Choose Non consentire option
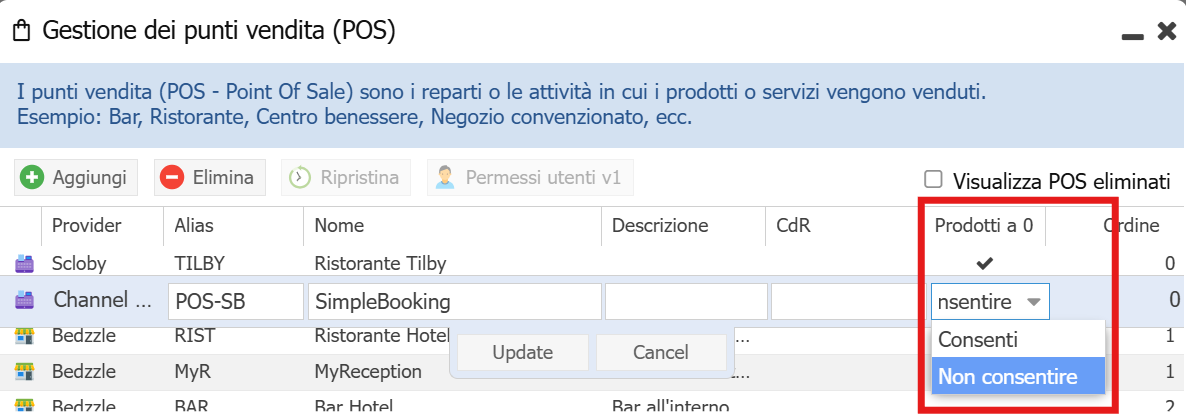Image resolution: width=1186 pixels, height=414 pixels. point(1007,377)
